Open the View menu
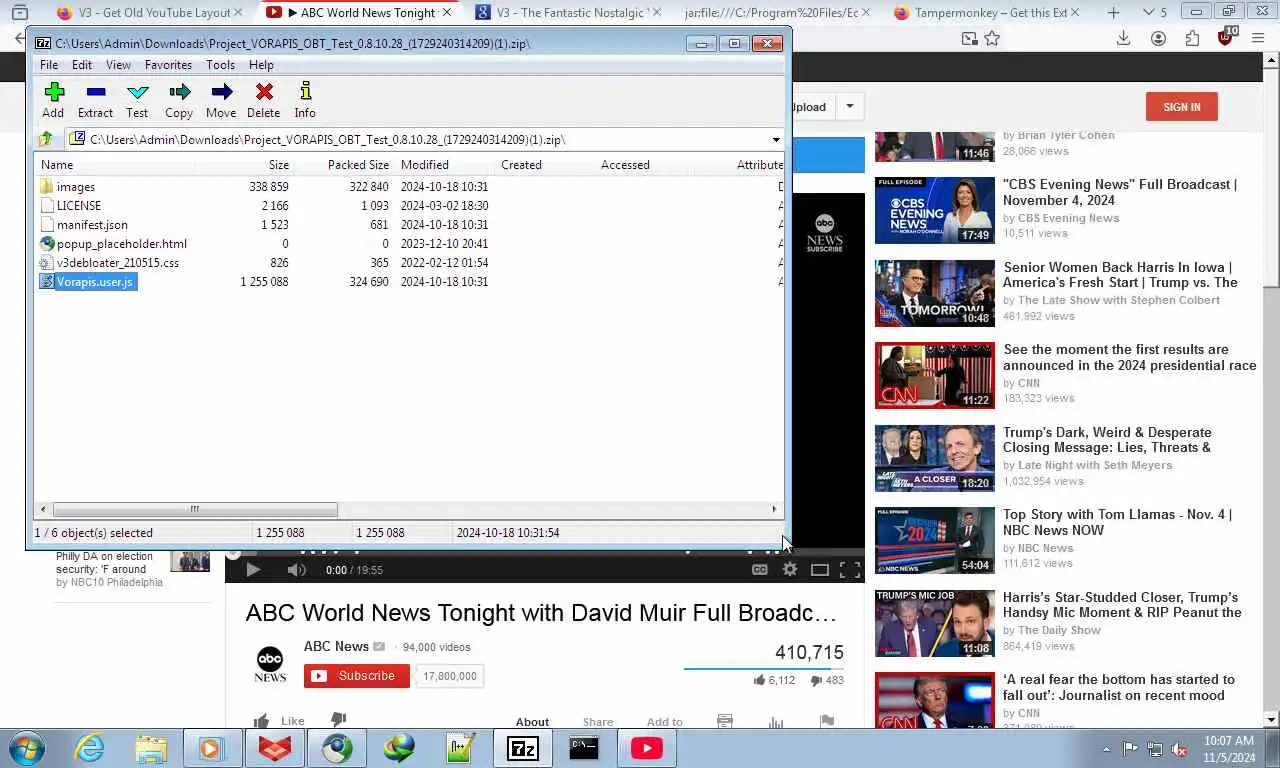Viewport: 1280px width, 768px height. click(118, 65)
